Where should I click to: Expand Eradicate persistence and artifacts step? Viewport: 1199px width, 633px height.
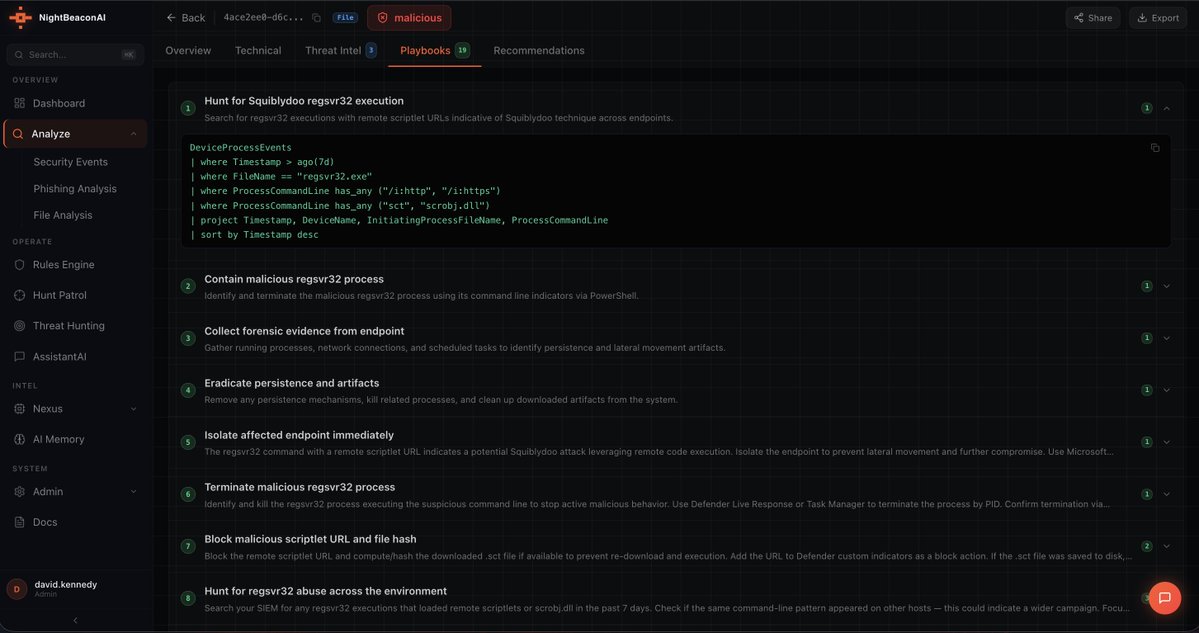point(1166,390)
